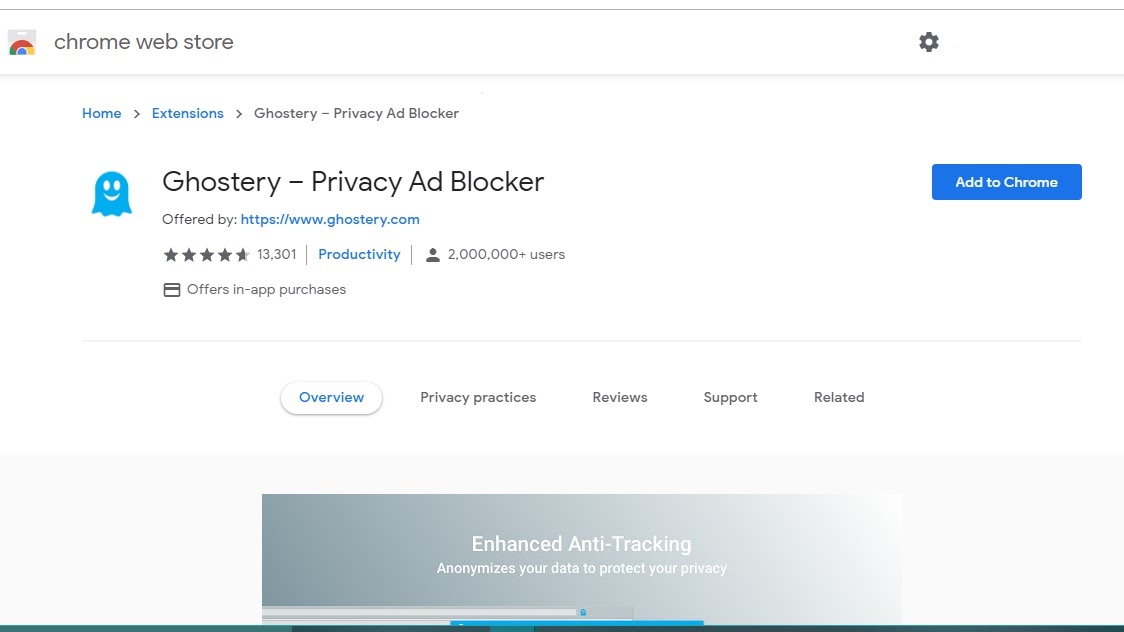Click the in-app purchases card icon
The image size is (1124, 632).
pyautogui.click(x=171, y=289)
